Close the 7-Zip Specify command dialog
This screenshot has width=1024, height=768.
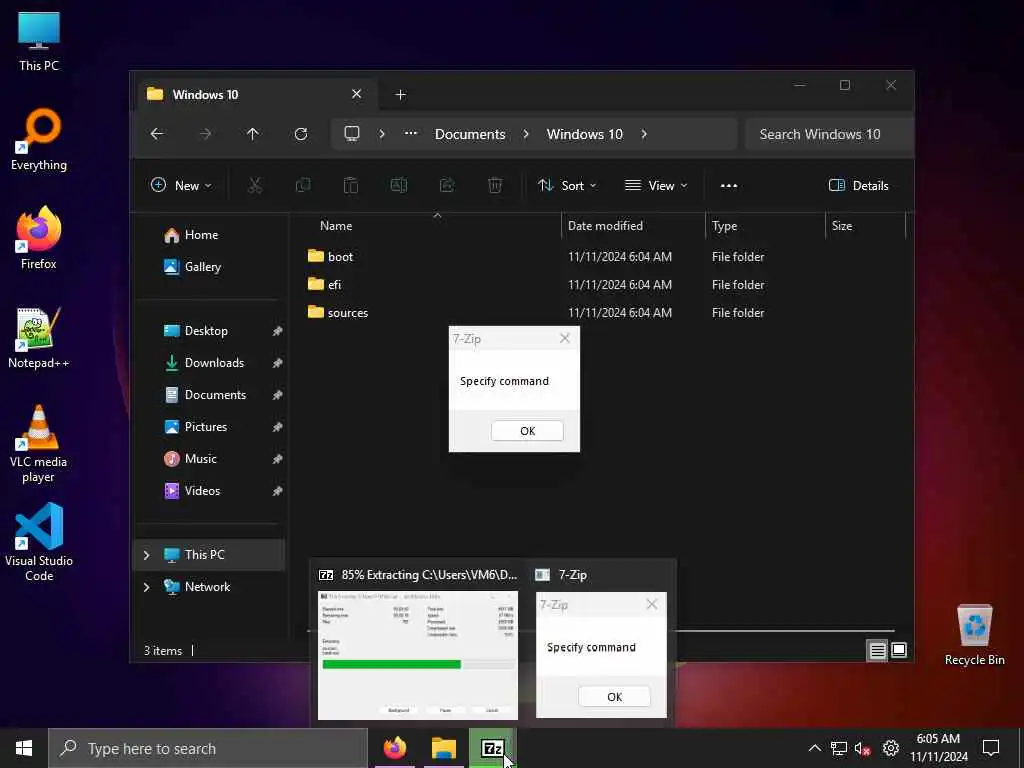tap(565, 338)
